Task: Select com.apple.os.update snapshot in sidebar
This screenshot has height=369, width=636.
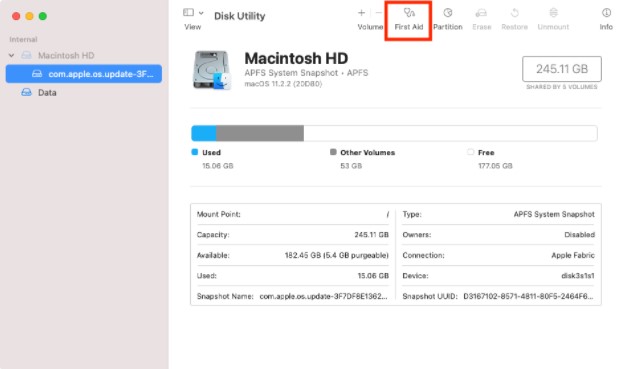Action: pyautogui.click(x=84, y=74)
